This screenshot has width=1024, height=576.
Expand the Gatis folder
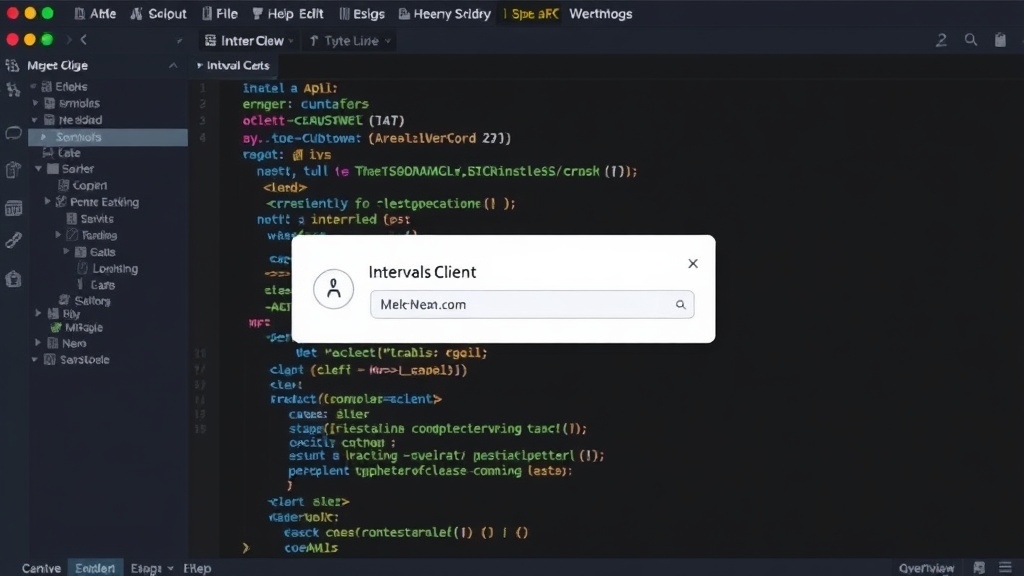(66, 251)
